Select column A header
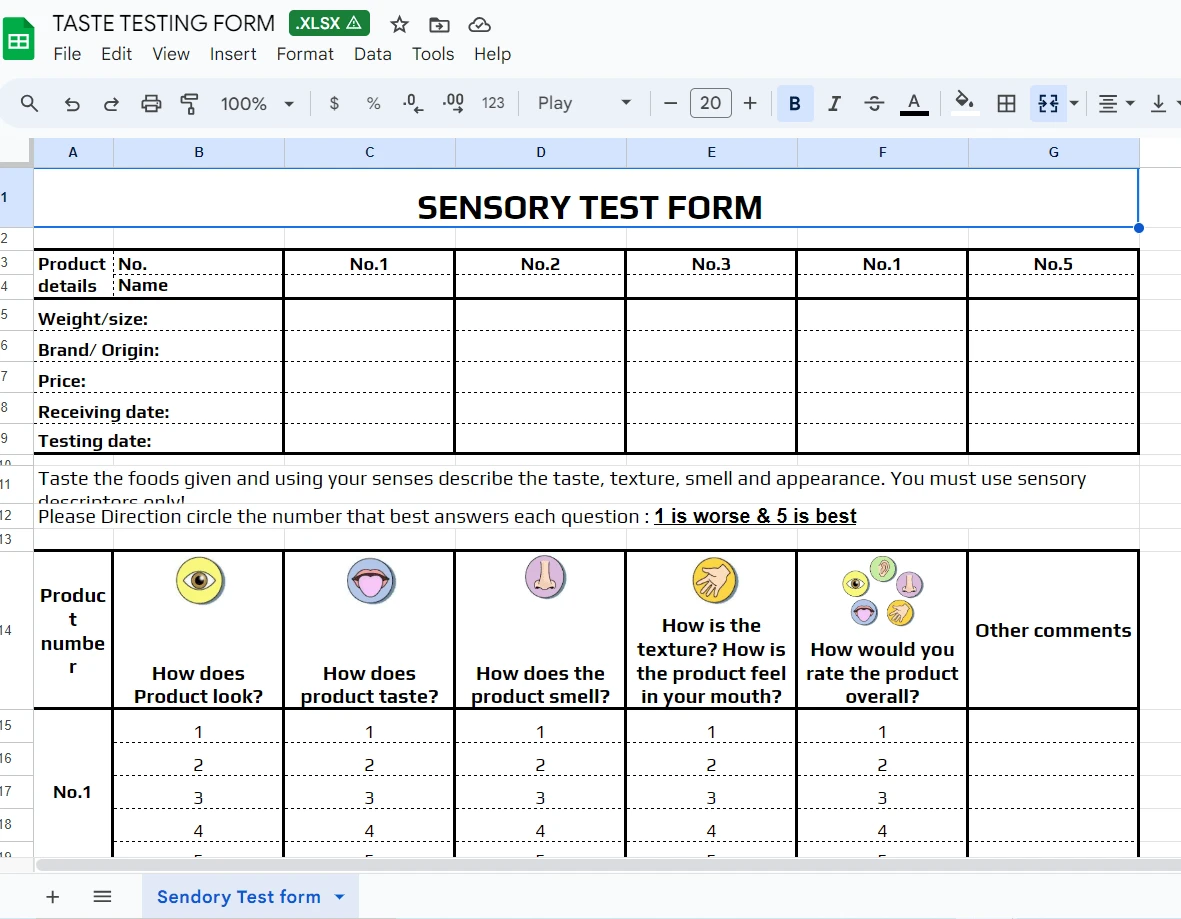Viewport: 1181px width, 919px height. [73, 152]
